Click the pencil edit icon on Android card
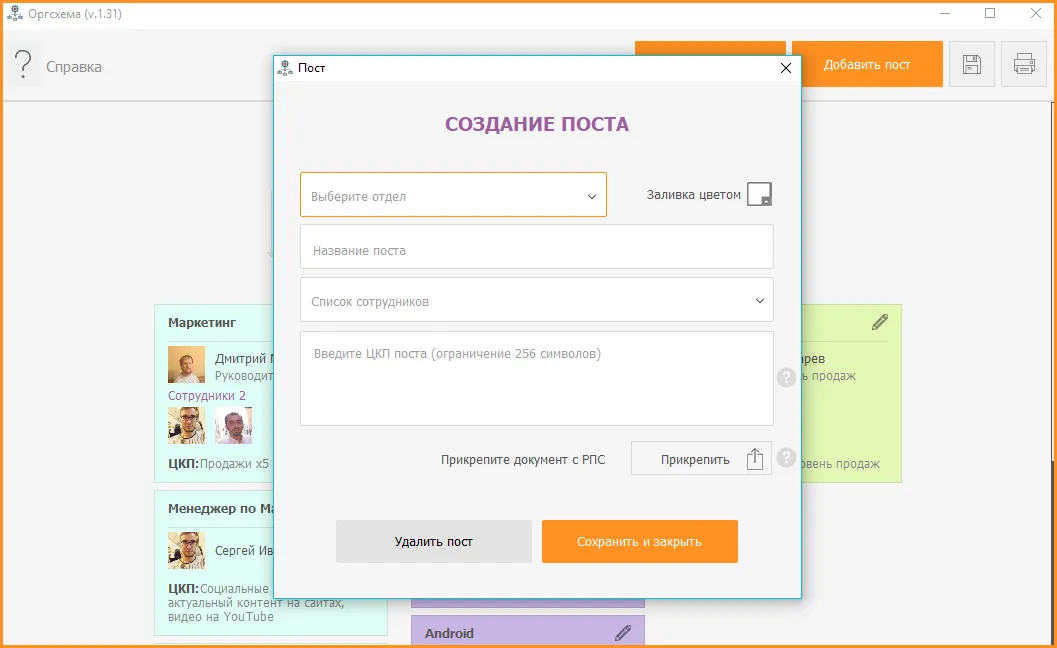 (623, 632)
